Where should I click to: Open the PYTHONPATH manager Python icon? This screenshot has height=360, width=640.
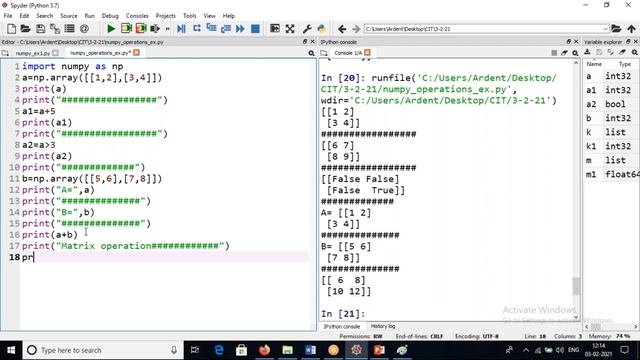pyautogui.click(x=322, y=29)
